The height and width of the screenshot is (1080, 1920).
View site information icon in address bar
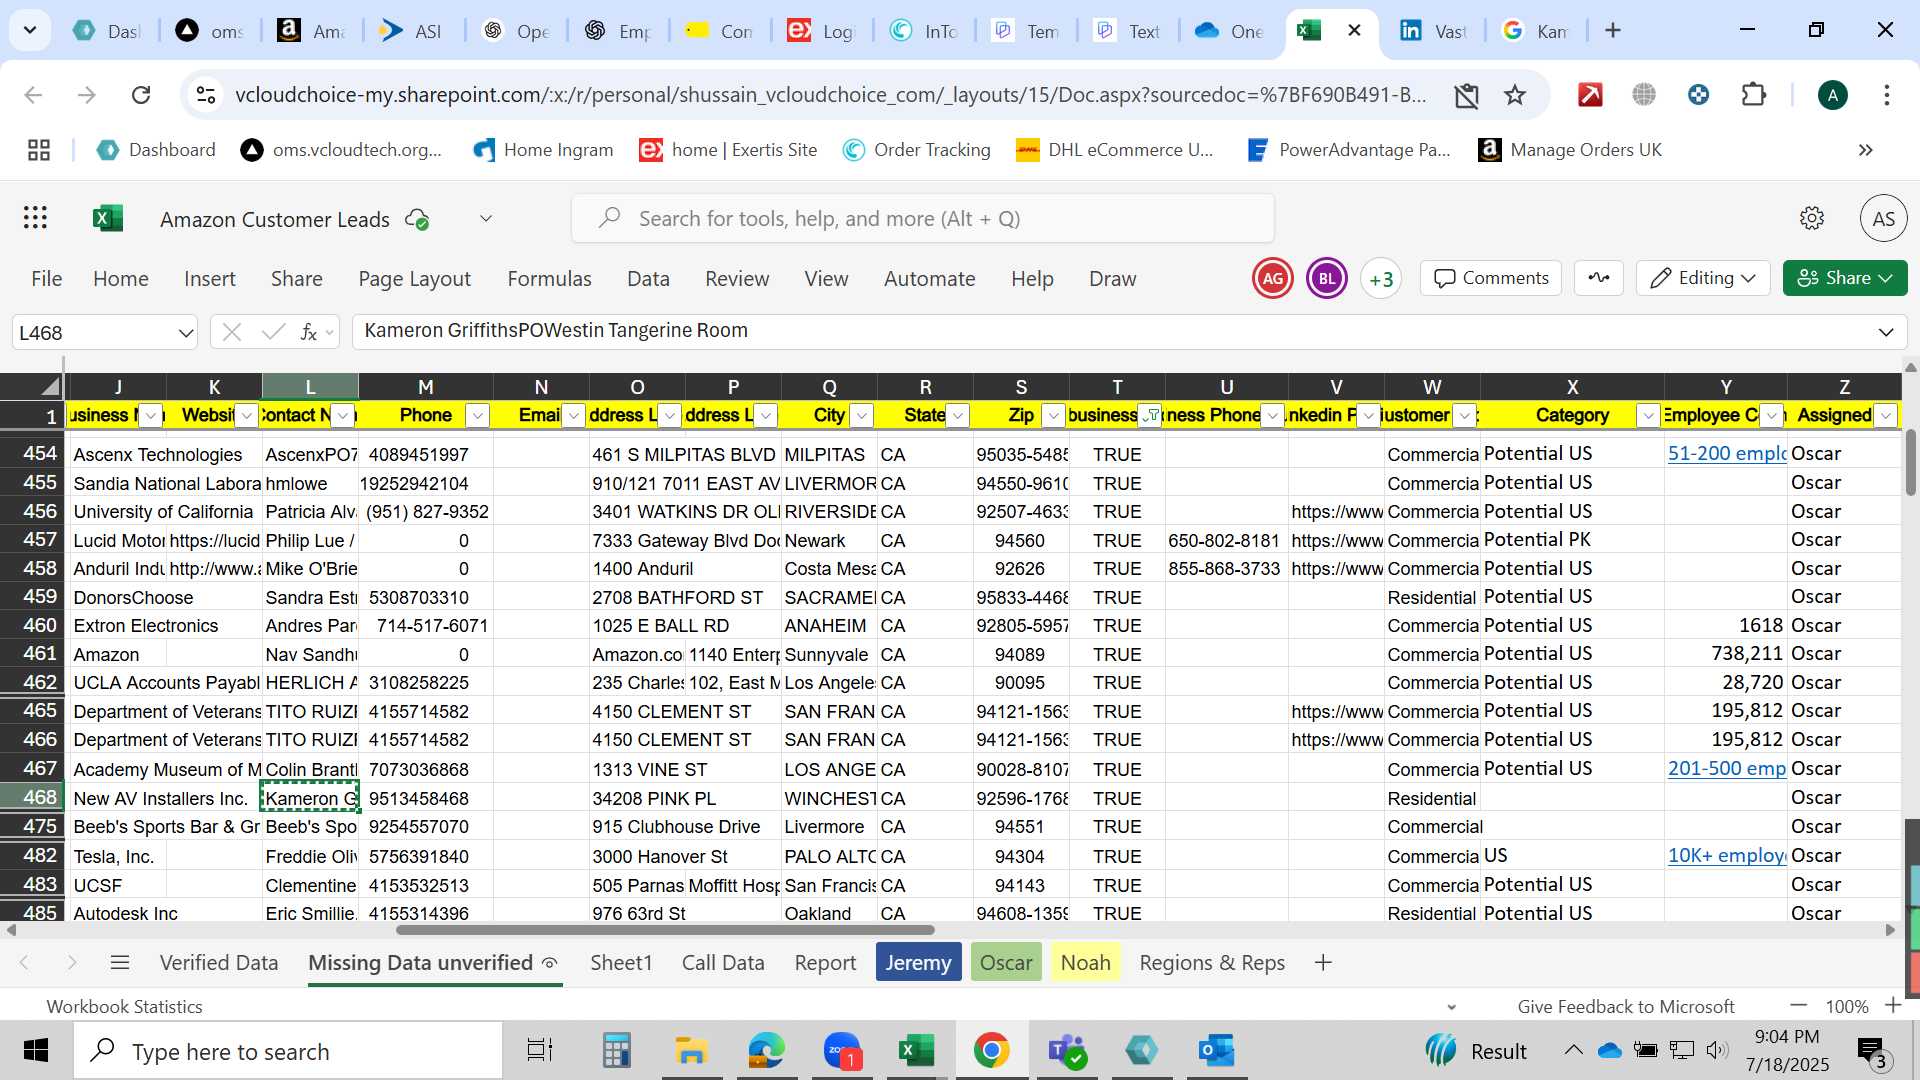(206, 95)
